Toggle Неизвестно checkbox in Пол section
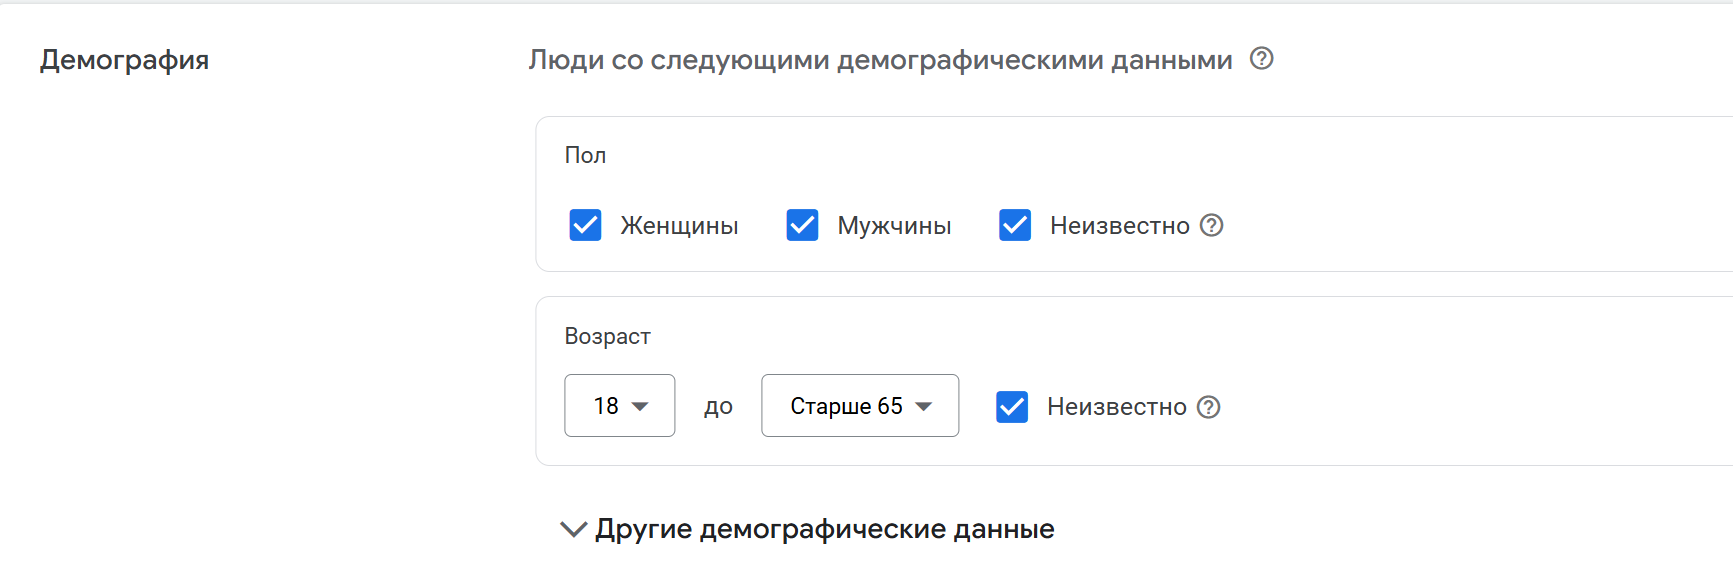 coord(1015,226)
